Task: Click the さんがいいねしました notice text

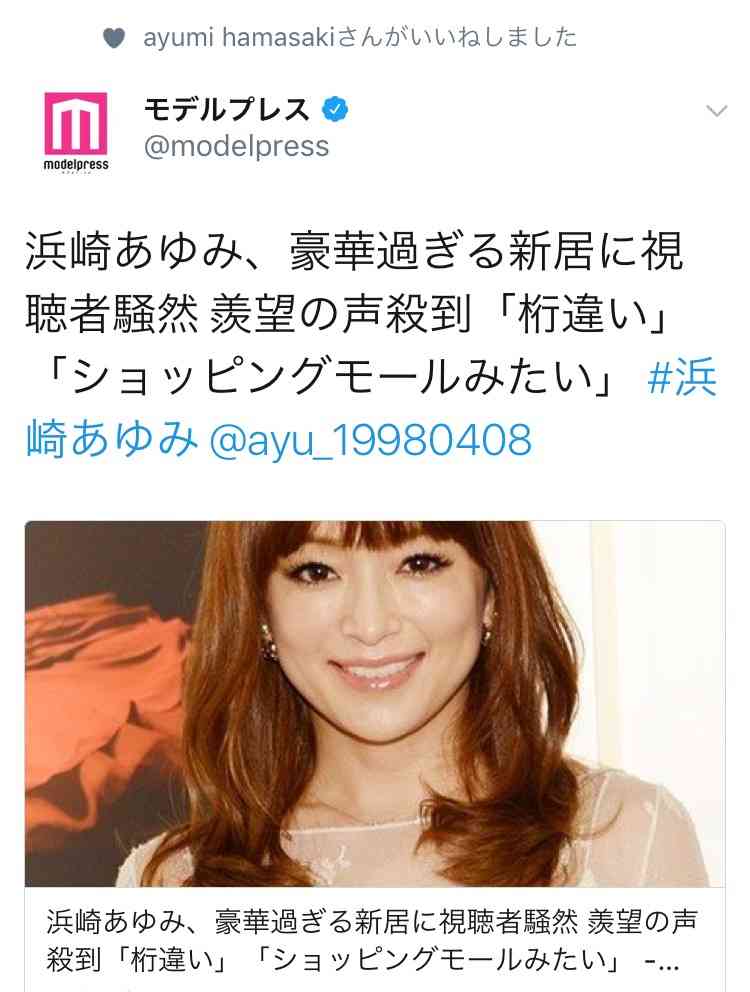Action: 455,38
